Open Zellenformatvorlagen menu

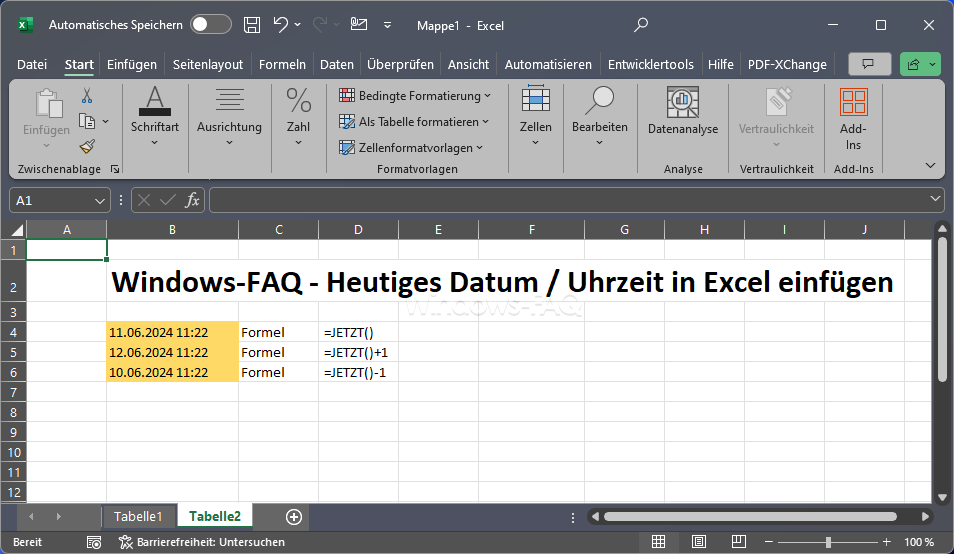point(411,148)
